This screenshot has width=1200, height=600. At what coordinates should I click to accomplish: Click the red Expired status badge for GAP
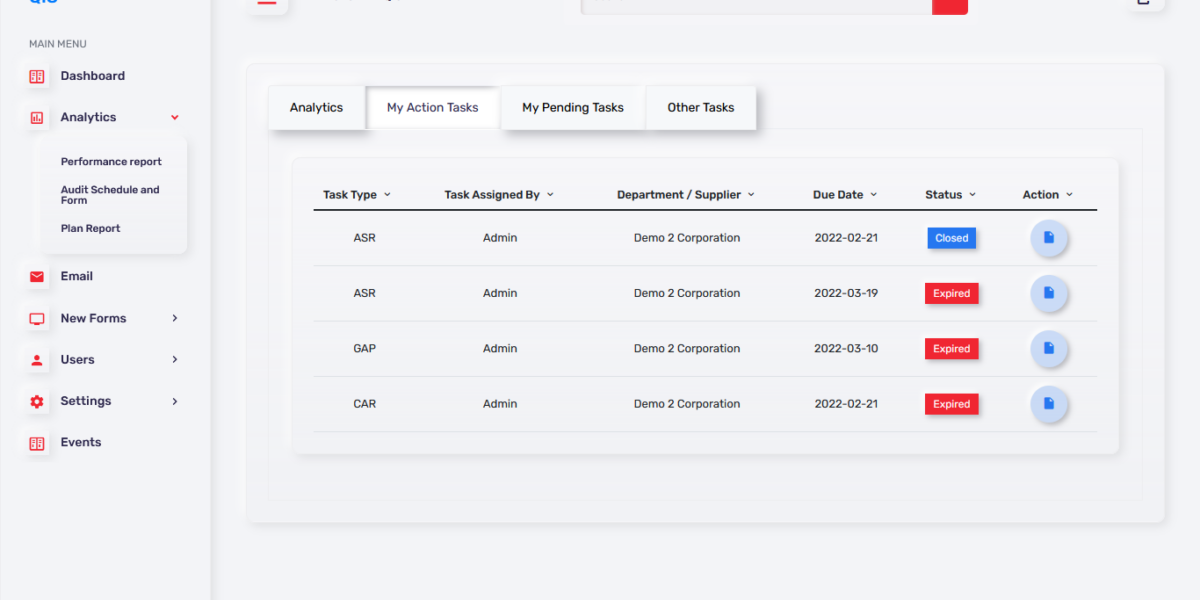[951, 349]
